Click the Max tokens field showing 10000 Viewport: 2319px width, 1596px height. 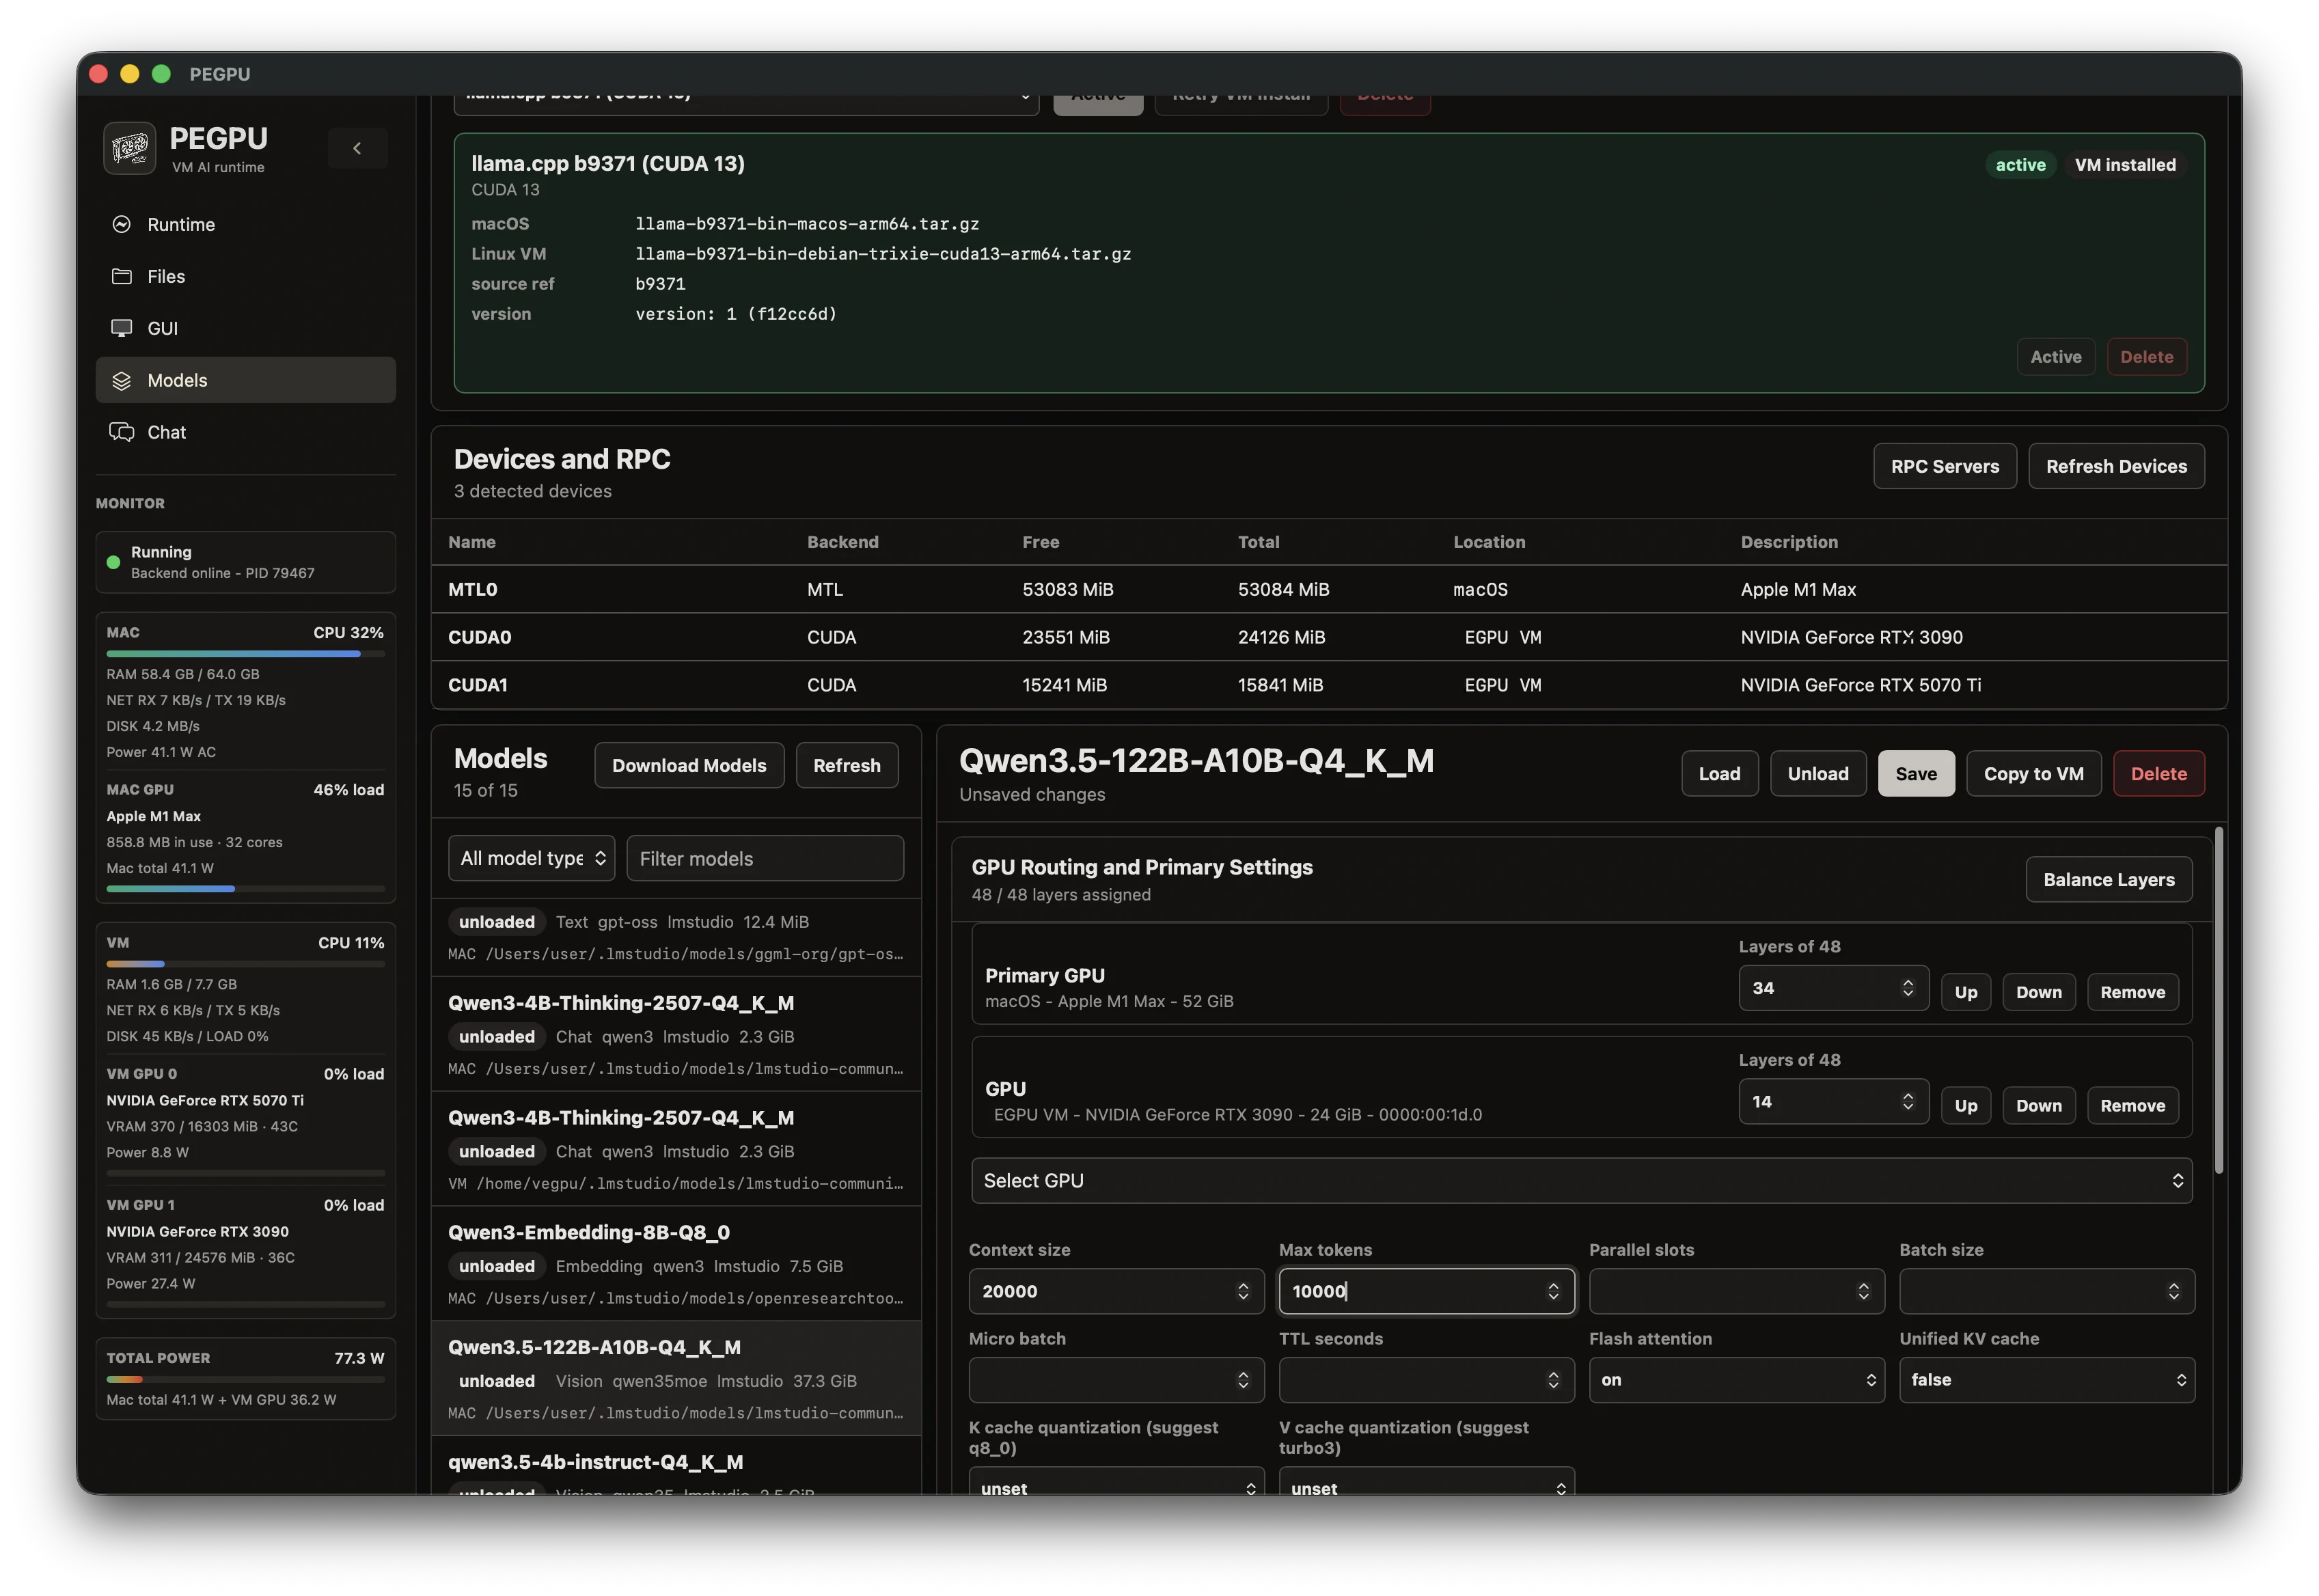point(1426,1291)
